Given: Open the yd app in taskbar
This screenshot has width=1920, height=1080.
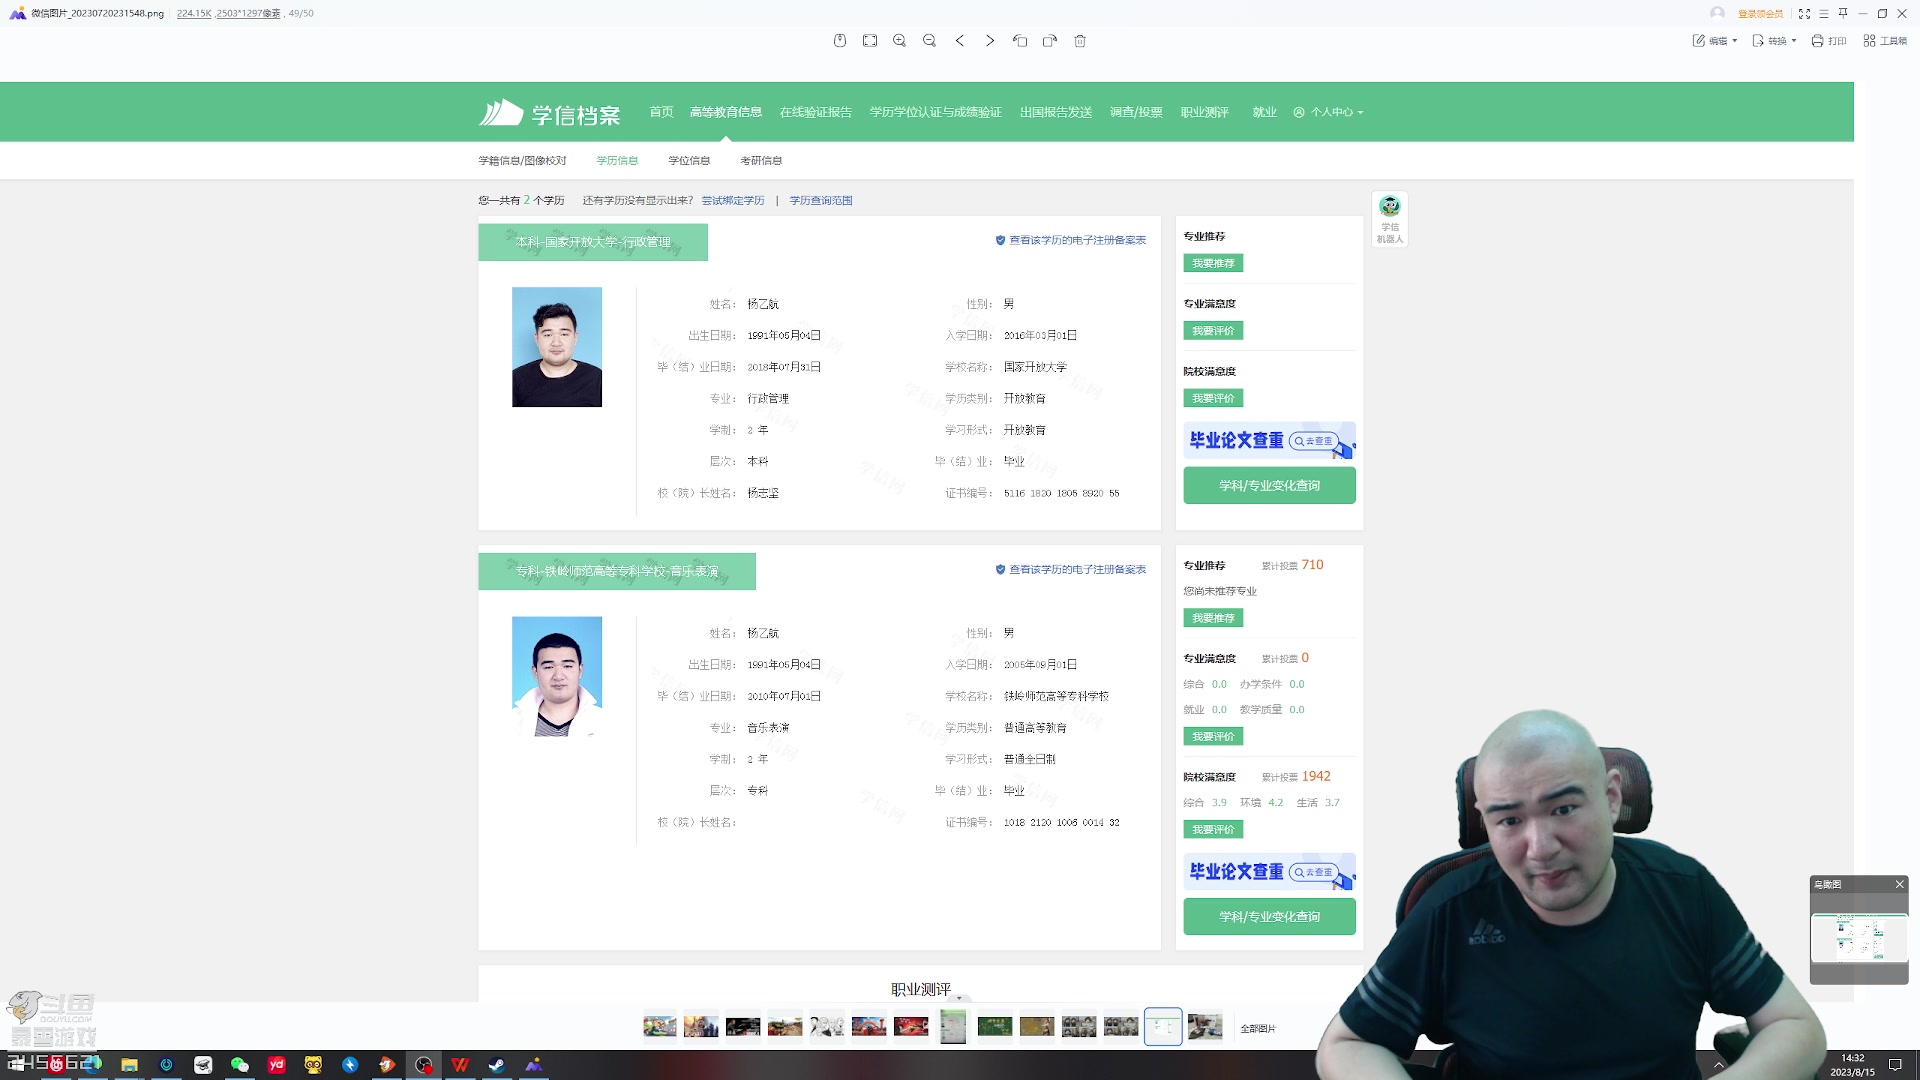Looking at the screenshot, I should [277, 1065].
